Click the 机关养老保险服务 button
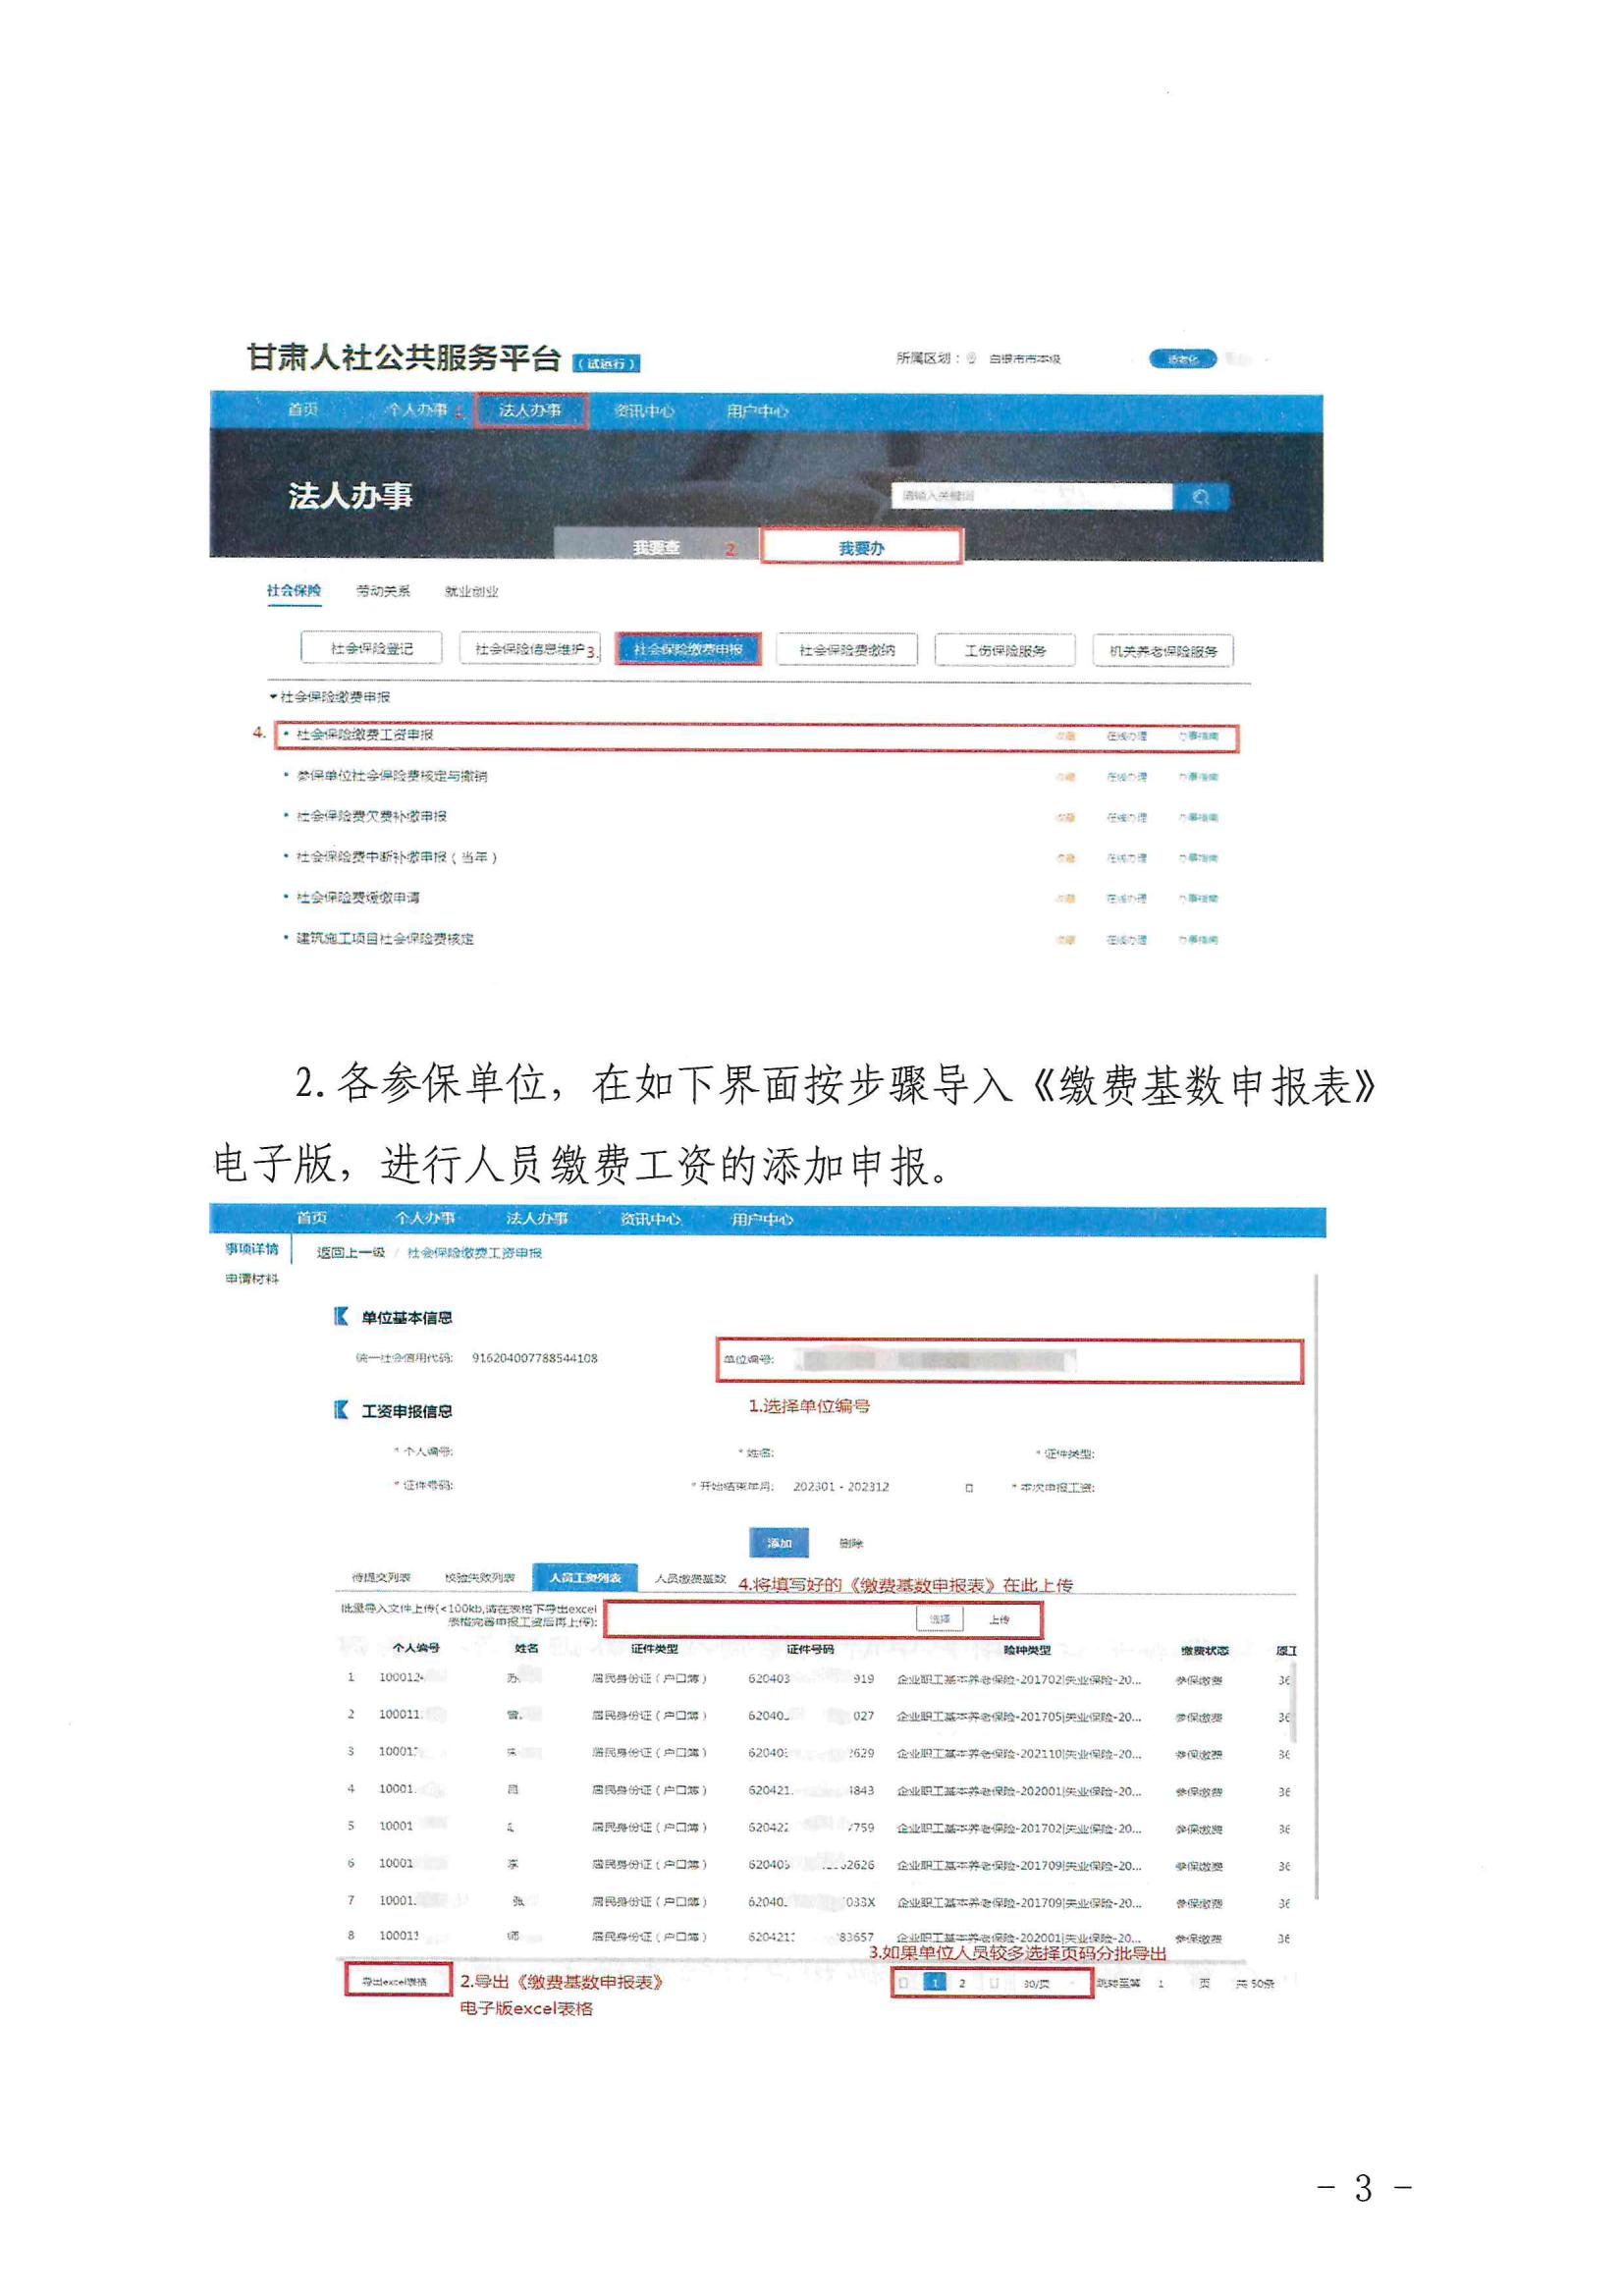 [x=1162, y=651]
